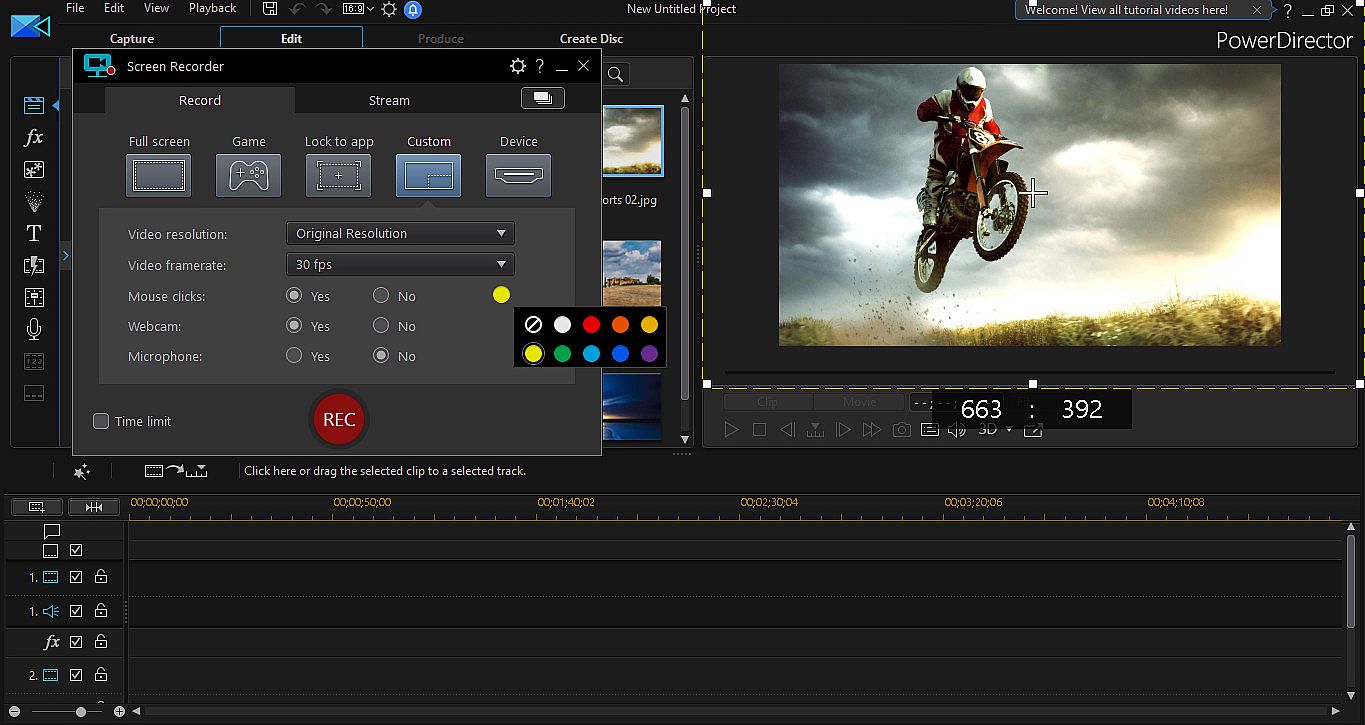The height and width of the screenshot is (725, 1365).
Task: Take a snapshot with the camera icon
Action: click(x=902, y=429)
